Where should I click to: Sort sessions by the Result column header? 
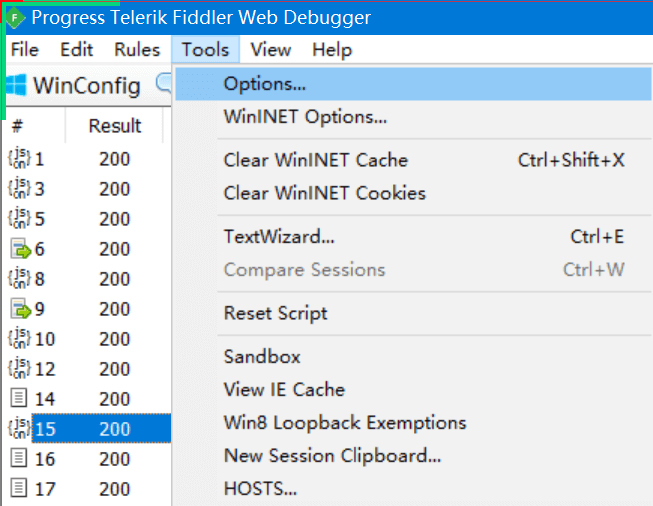(x=115, y=126)
